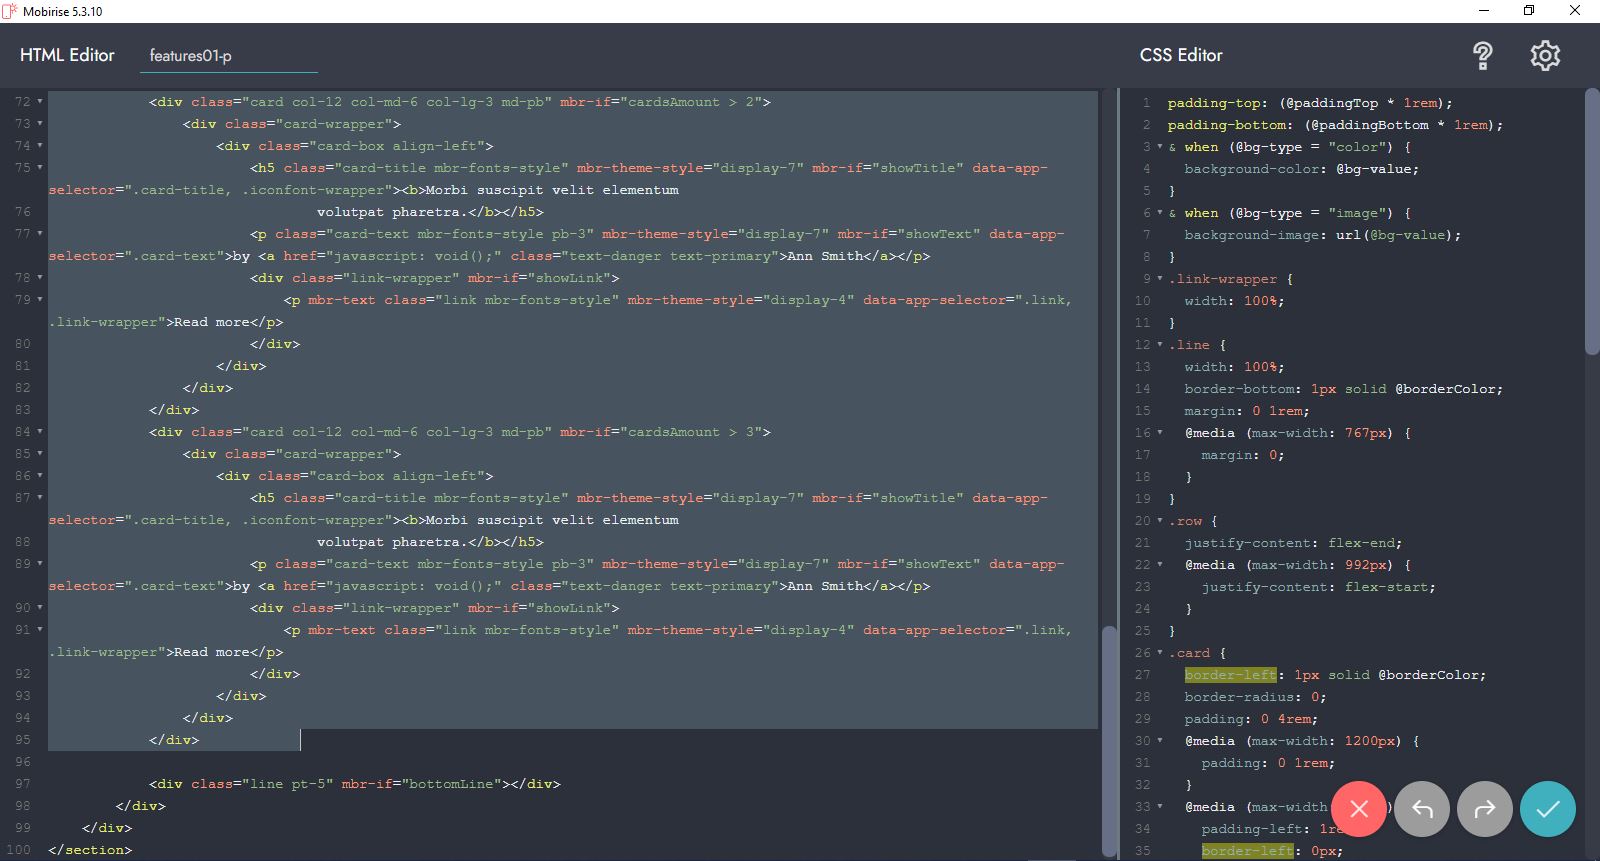The width and height of the screenshot is (1600, 861).
Task: Click the Mobirise app logo icon
Action: point(10,11)
